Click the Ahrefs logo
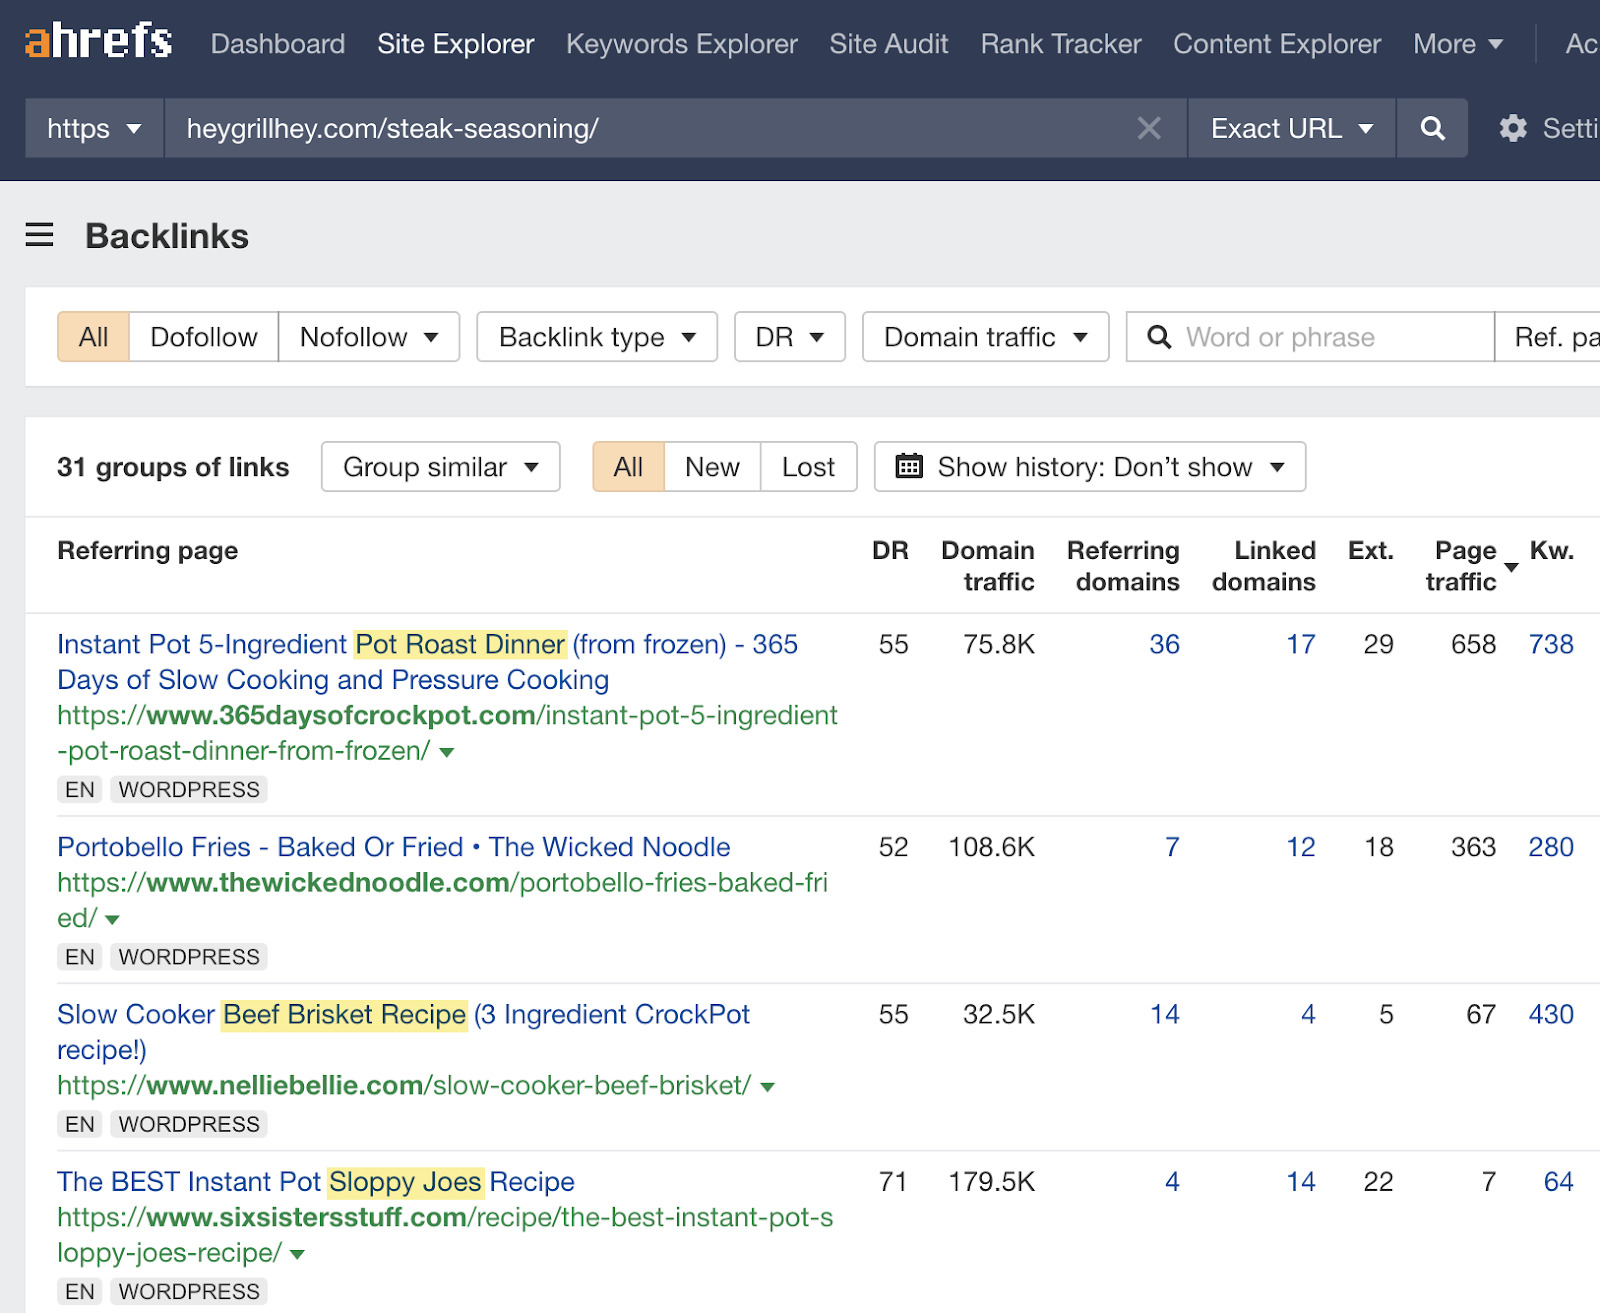 pos(96,42)
